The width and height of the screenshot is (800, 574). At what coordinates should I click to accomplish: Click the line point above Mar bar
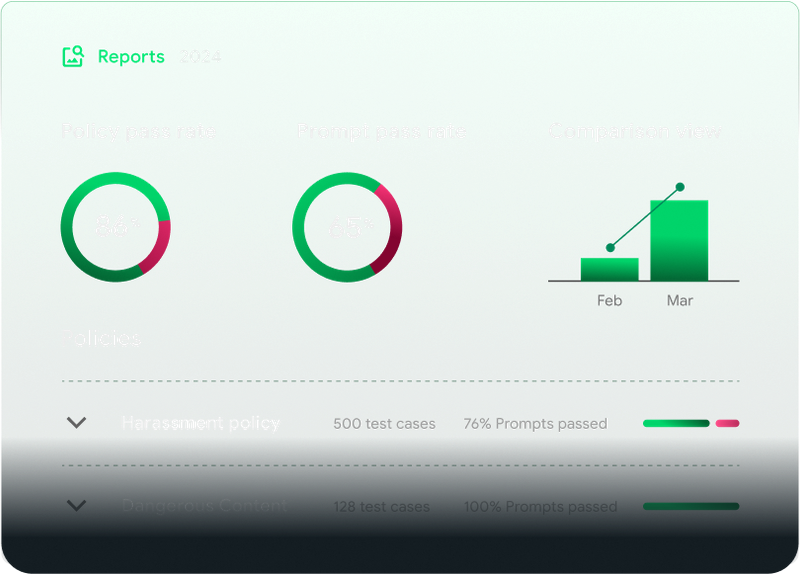tap(680, 187)
